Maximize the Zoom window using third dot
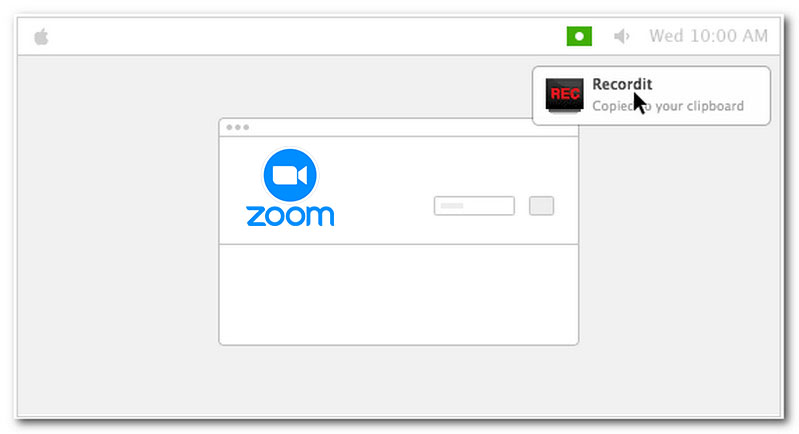 pos(246,127)
